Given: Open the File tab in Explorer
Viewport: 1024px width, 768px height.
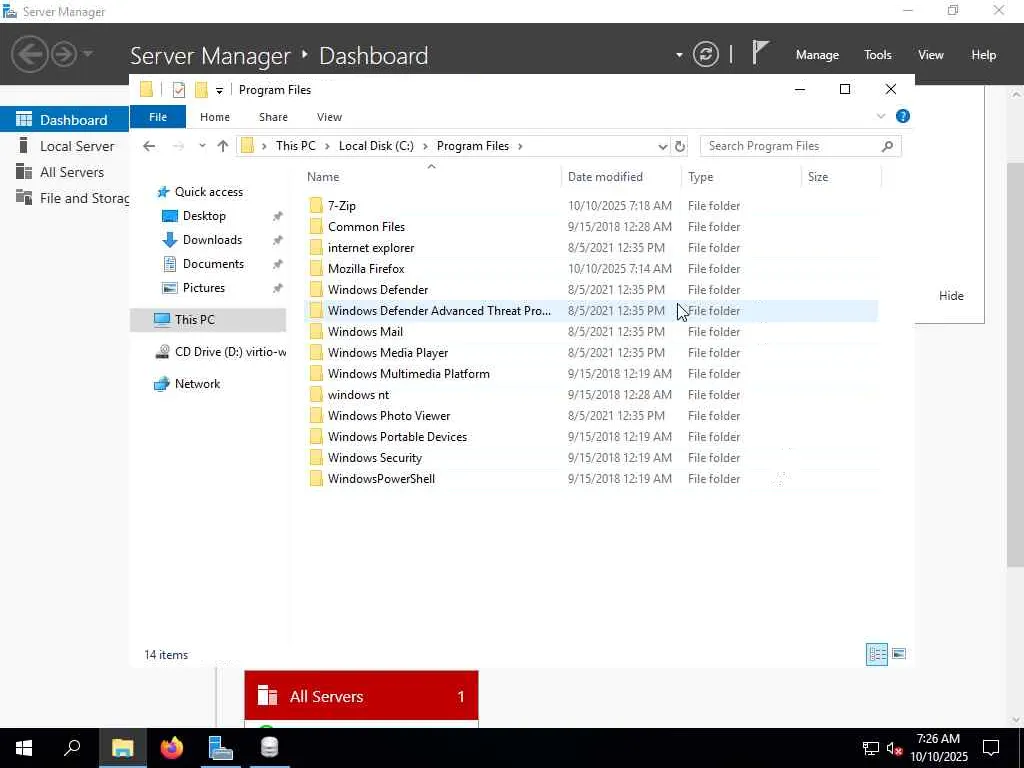Looking at the screenshot, I should pyautogui.click(x=158, y=117).
